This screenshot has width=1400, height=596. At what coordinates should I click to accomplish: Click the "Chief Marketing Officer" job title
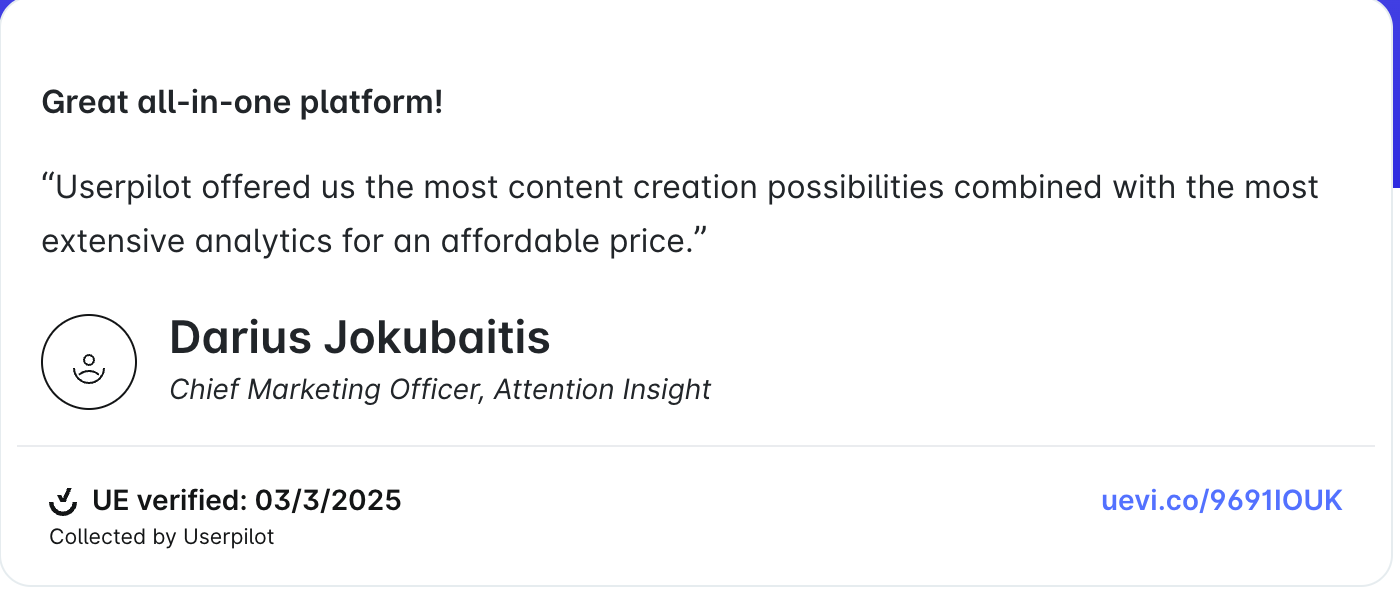point(327,389)
